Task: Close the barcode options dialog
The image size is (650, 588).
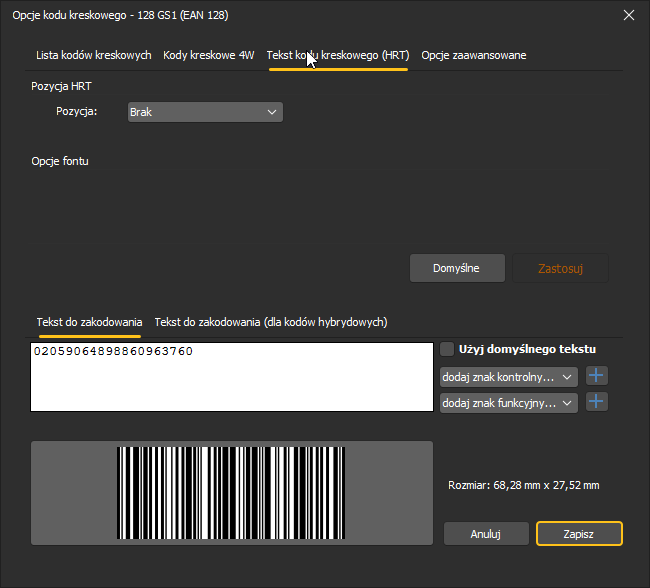Action: click(x=628, y=15)
